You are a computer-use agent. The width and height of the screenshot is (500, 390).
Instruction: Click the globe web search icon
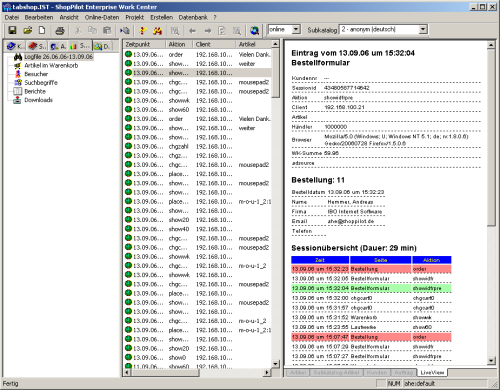click(255, 31)
